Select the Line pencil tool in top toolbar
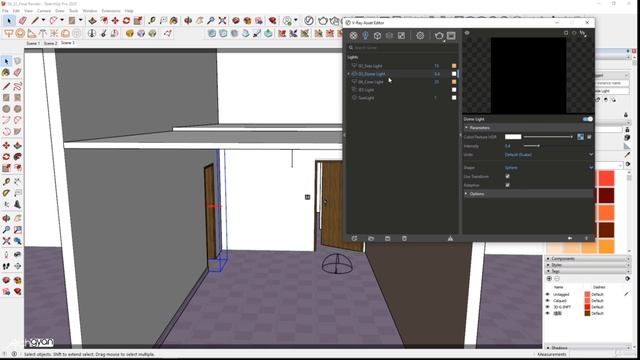 pos(35,20)
